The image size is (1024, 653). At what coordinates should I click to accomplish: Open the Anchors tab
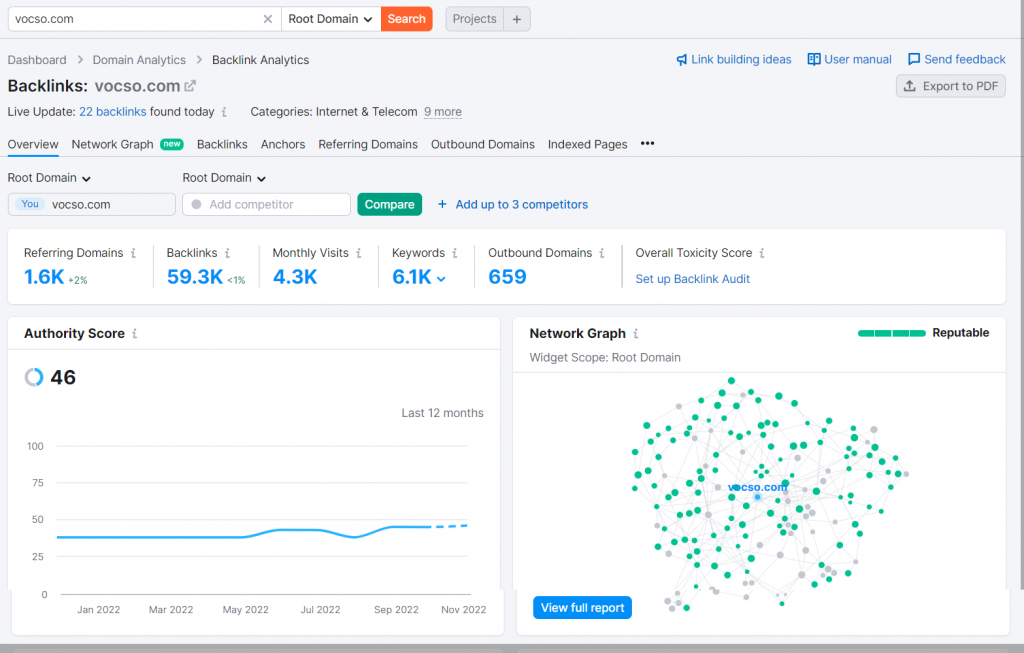283,144
